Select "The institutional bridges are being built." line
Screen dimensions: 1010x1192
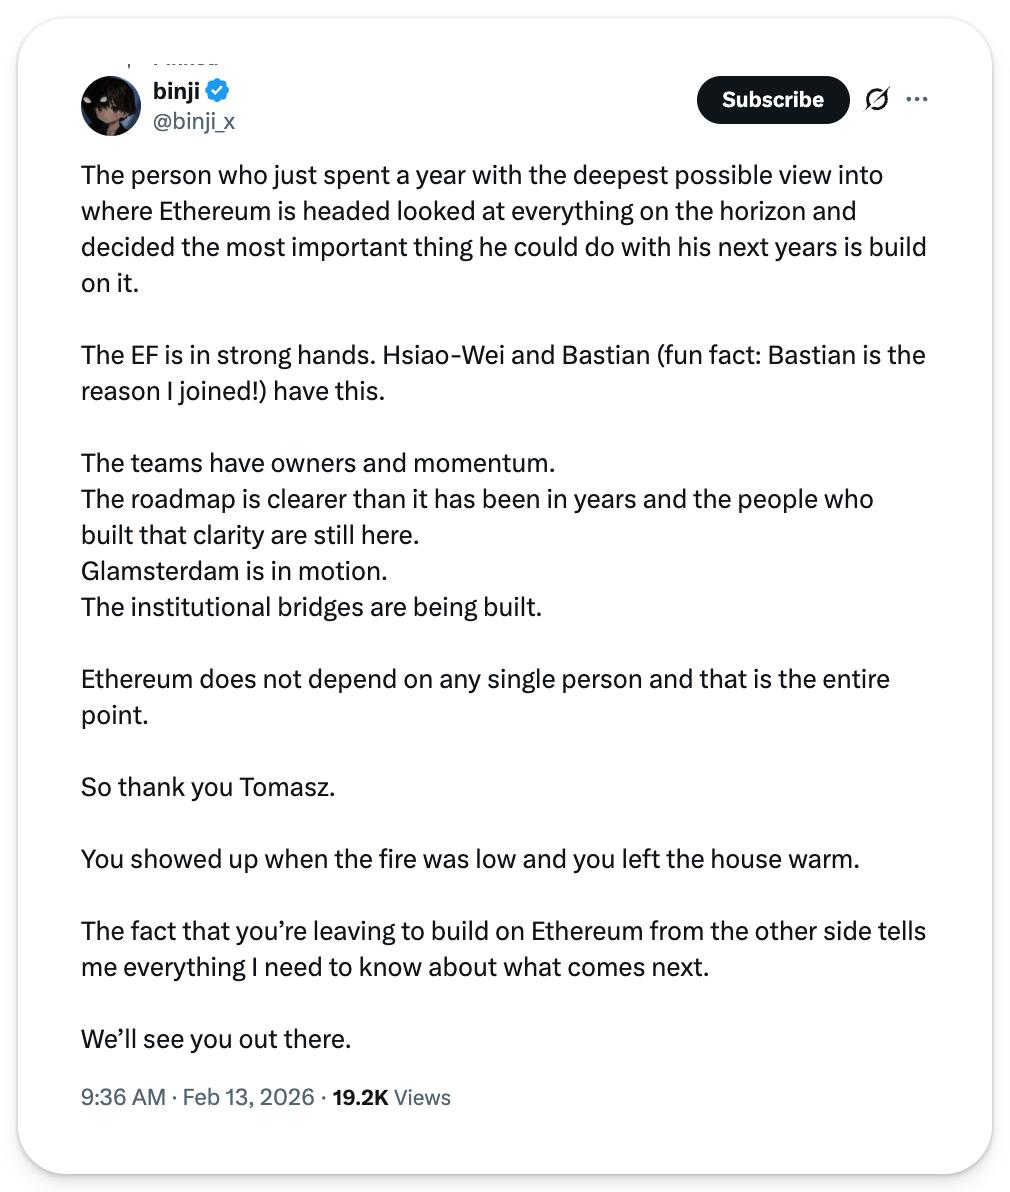[311, 607]
